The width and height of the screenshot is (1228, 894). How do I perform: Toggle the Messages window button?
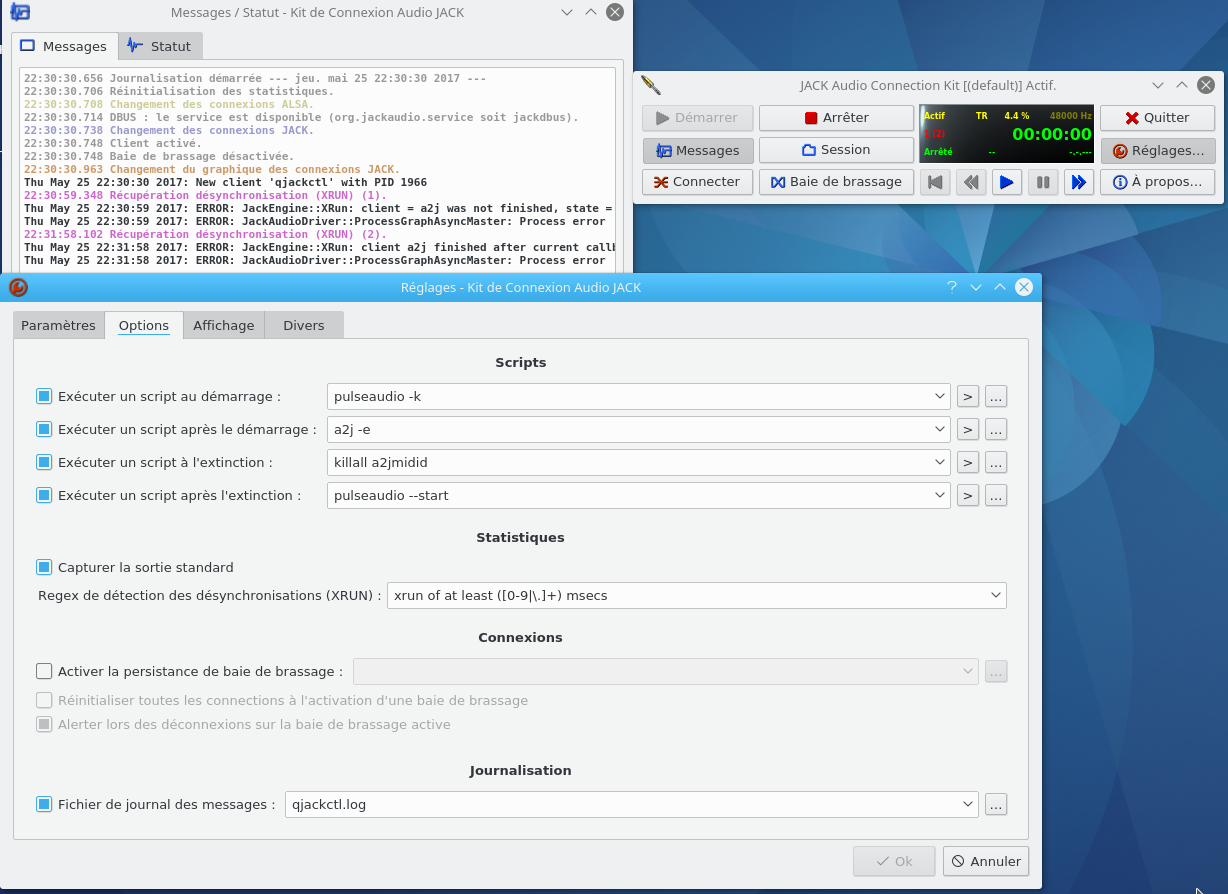(697, 150)
